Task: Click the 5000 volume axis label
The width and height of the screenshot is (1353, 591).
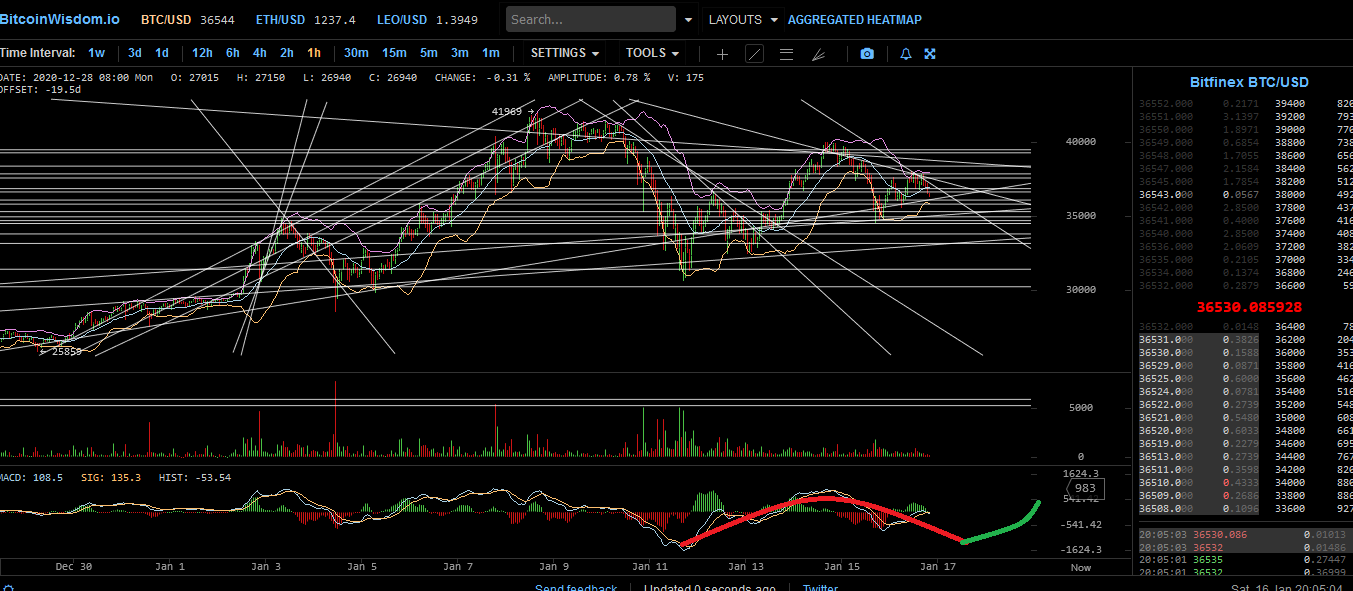Action: [x=1083, y=408]
